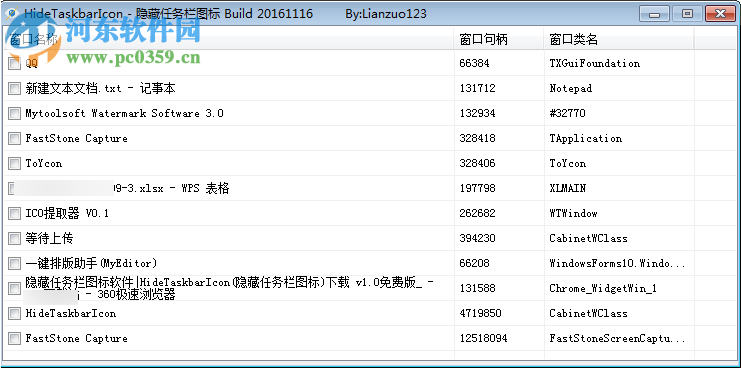This screenshot has width=741, height=368.
Task: Maximize the HideTaskbarIcon window
Action: click(687, 14)
